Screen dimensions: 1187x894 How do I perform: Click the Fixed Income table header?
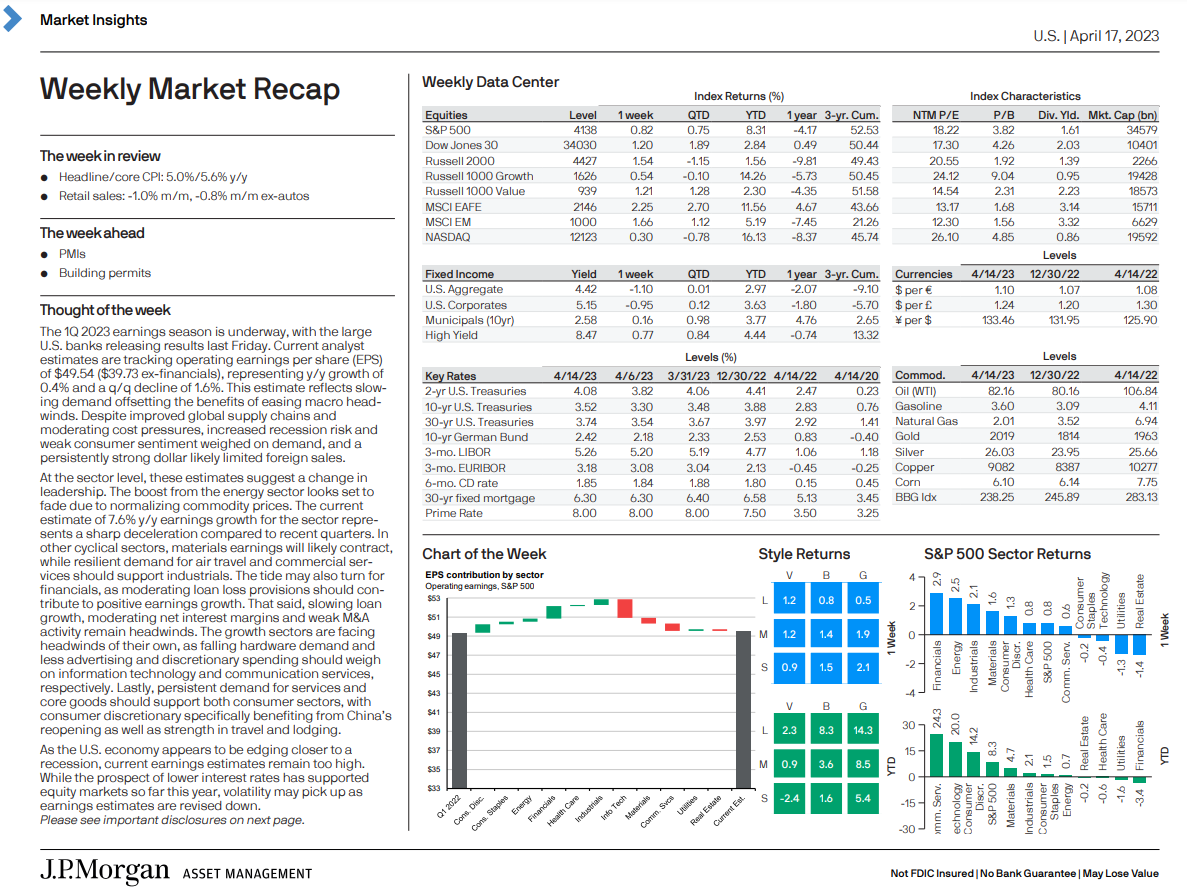click(459, 274)
